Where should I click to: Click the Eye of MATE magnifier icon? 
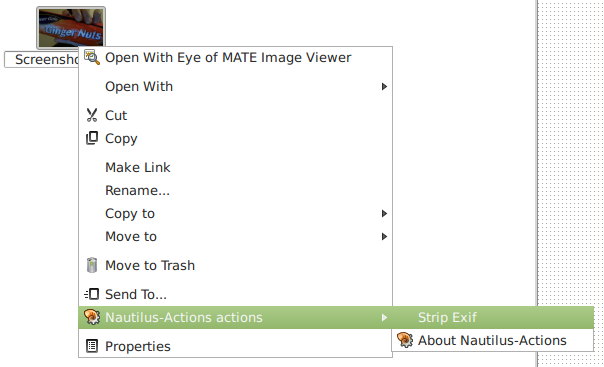(x=92, y=57)
